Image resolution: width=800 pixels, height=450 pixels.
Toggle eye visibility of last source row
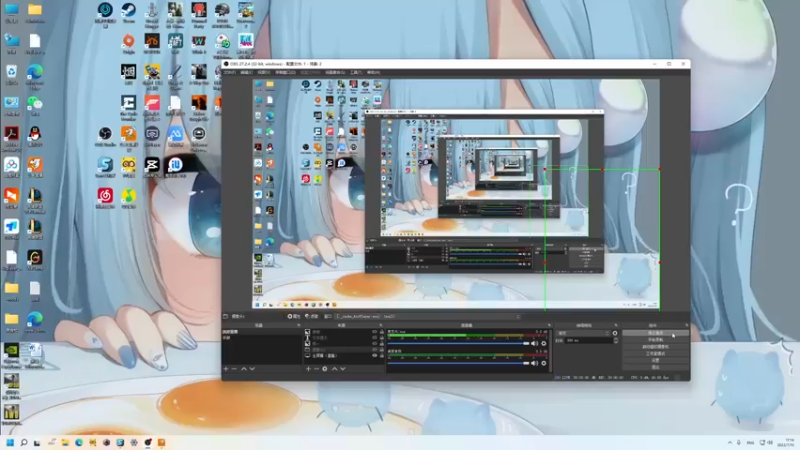(374, 356)
